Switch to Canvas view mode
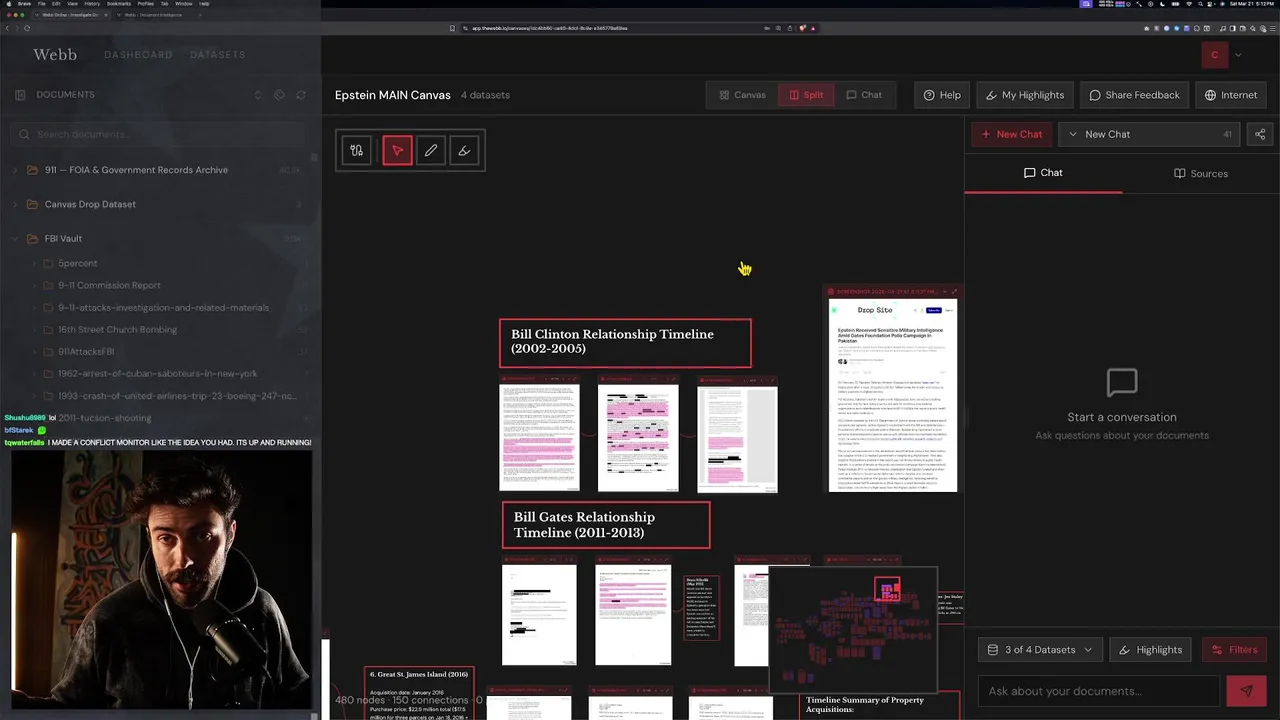Image resolution: width=1280 pixels, height=720 pixels. [x=741, y=95]
